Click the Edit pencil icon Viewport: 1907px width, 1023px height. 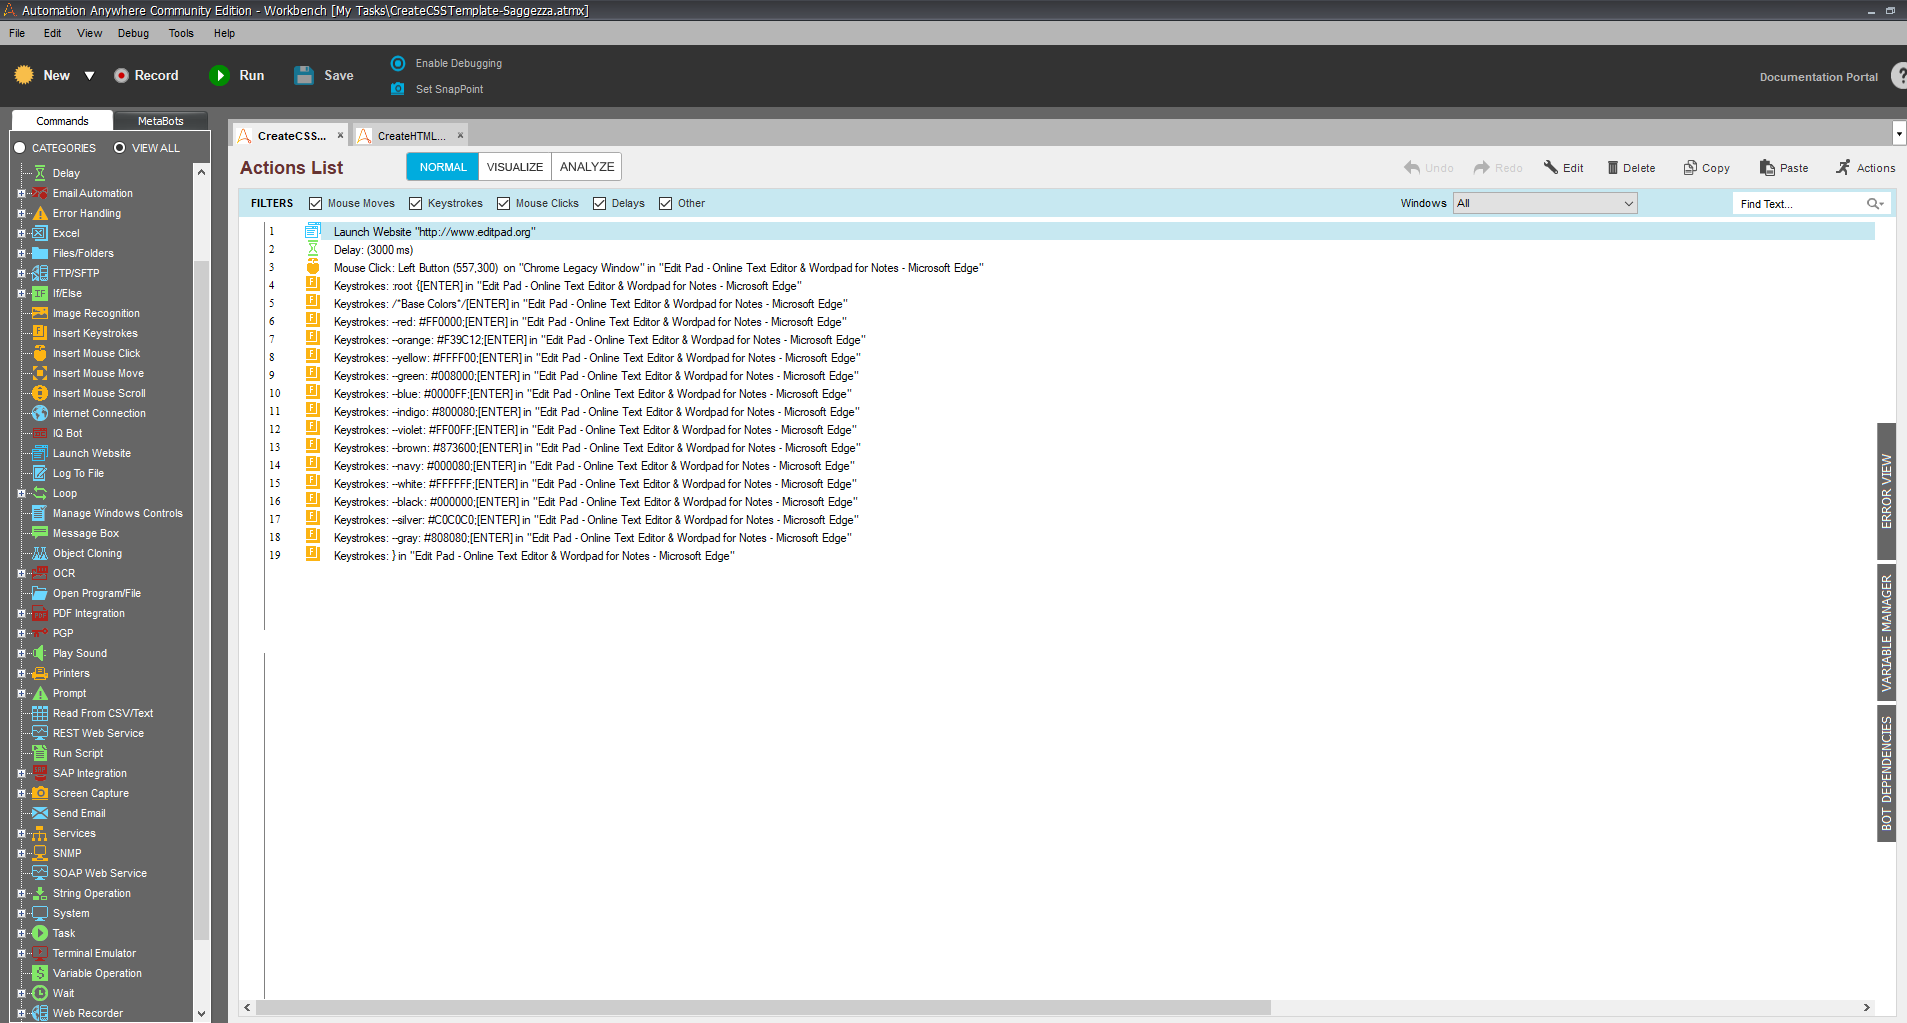click(x=1551, y=167)
